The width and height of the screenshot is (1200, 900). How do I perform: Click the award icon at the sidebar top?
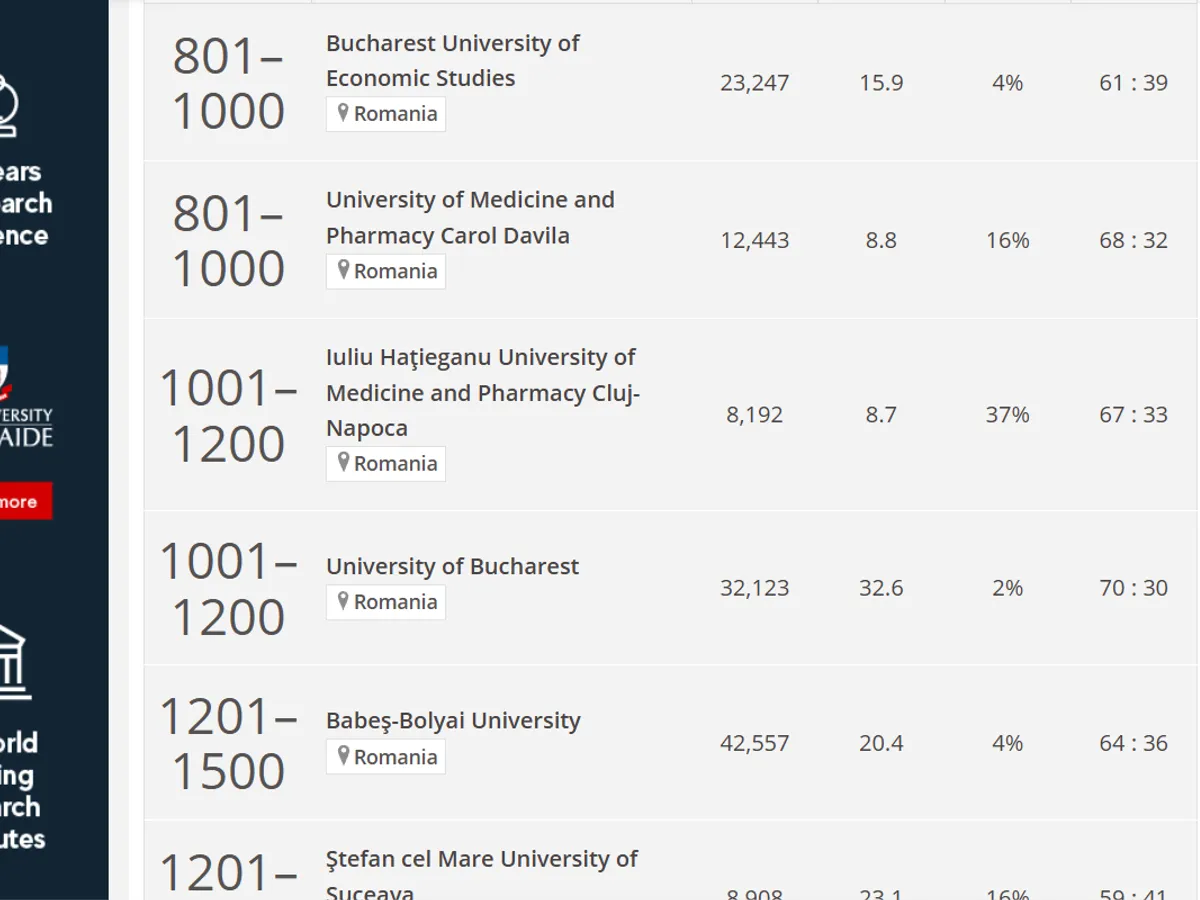[x=8, y=105]
